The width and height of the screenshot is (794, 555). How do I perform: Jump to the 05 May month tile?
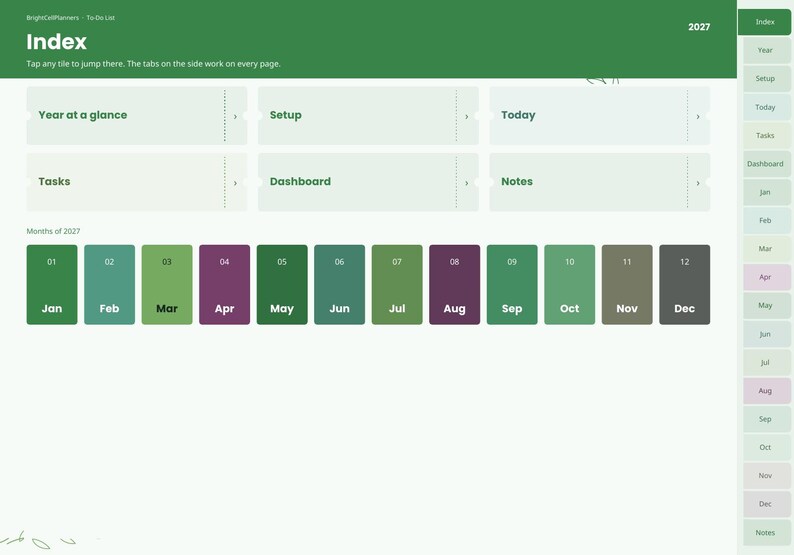point(282,285)
